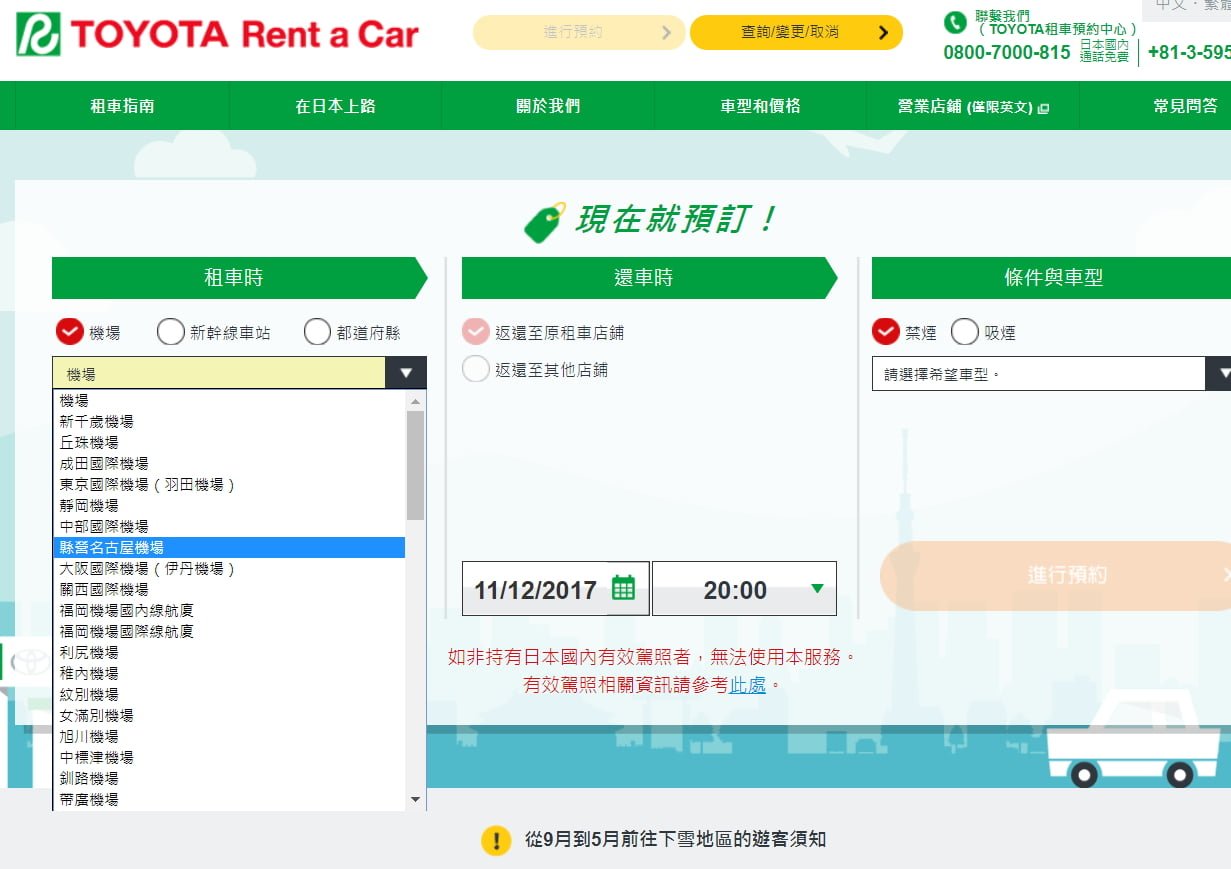The width and height of the screenshot is (1231, 869).
Task: Select the 新幹線車站 radio button
Action: [x=171, y=332]
